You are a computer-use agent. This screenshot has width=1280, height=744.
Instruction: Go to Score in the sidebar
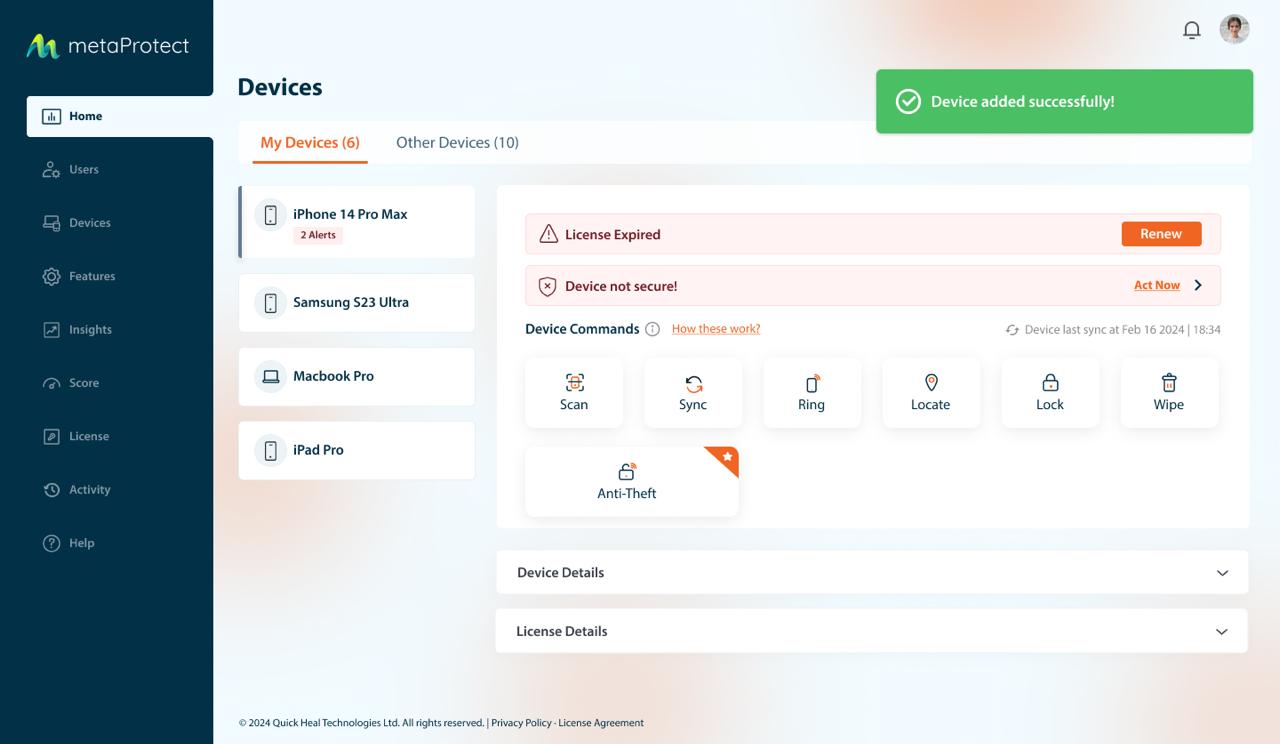pyautogui.click(x=83, y=383)
